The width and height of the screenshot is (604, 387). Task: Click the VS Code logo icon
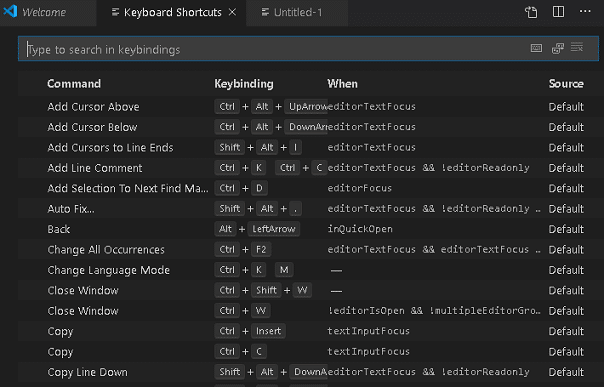click(10, 11)
